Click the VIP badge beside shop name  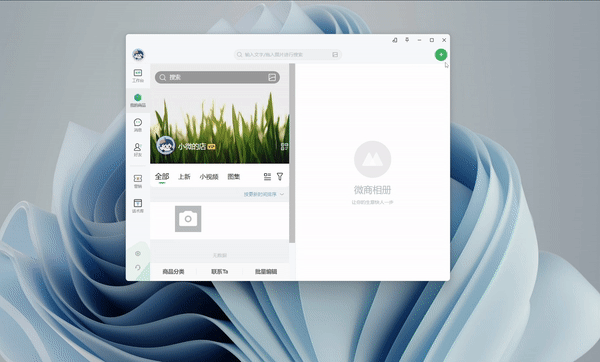[211, 147]
